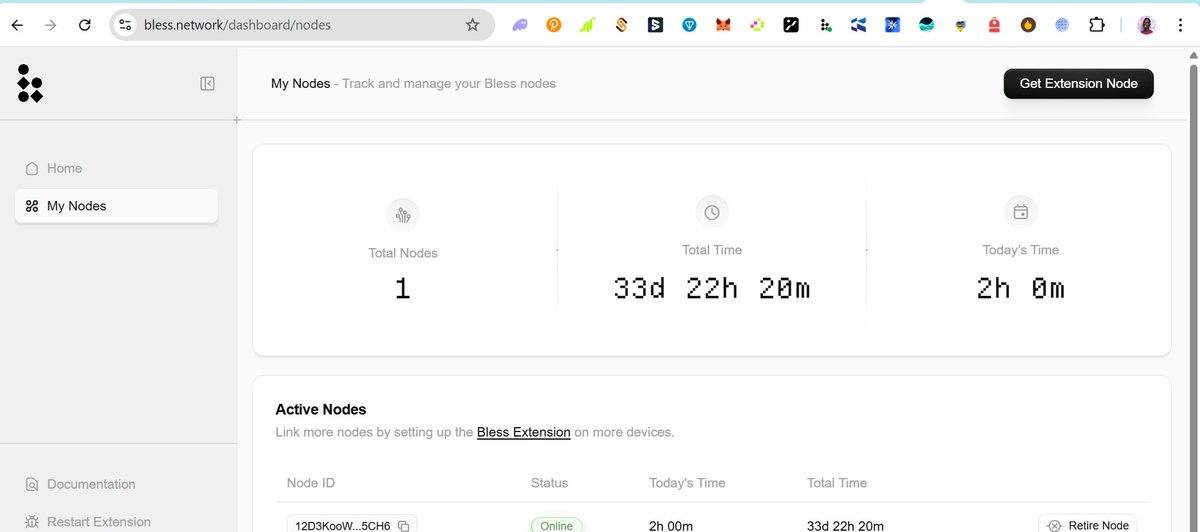
Task: Open the Chrome profile avatar
Action: (x=1146, y=25)
